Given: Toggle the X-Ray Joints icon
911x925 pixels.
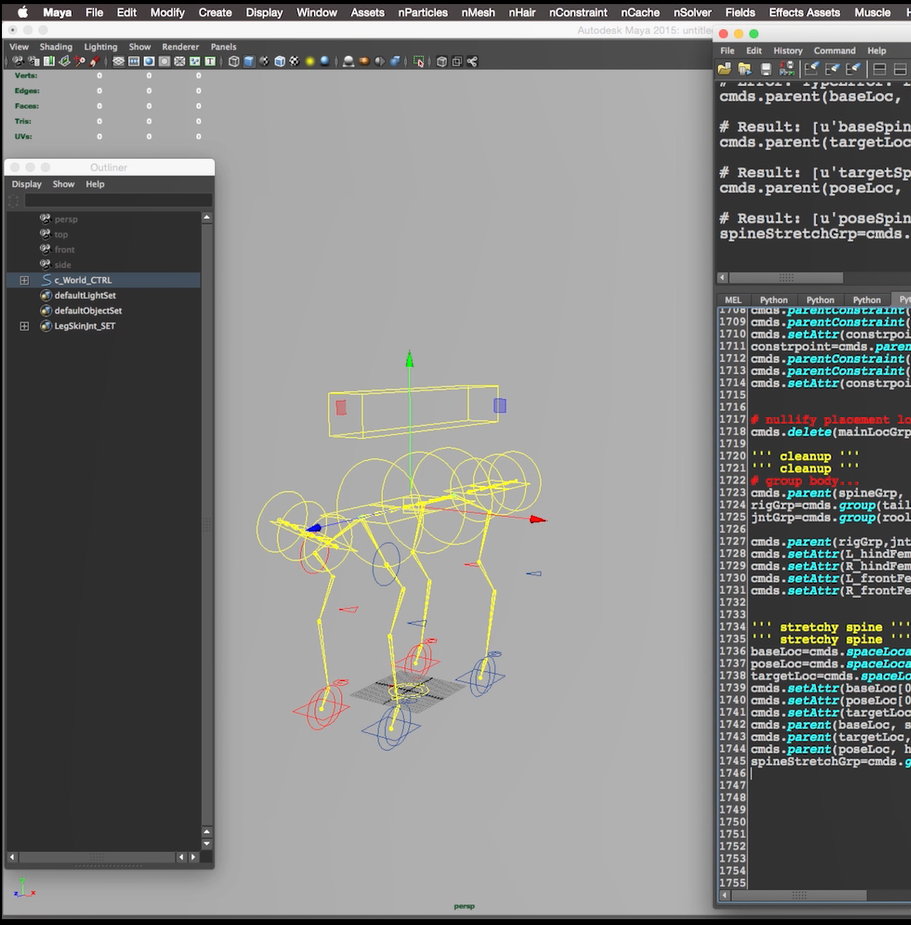Looking at the screenshot, I should click(457, 61).
